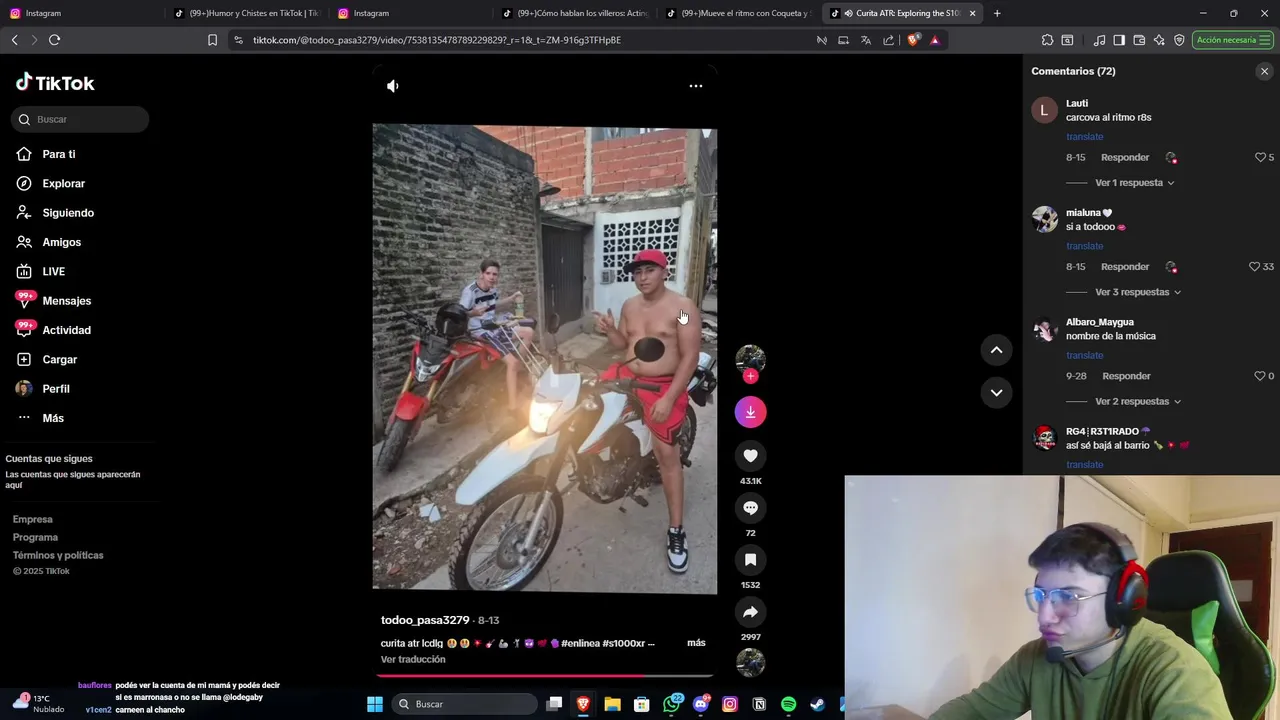Click Acción necesaria button
The width and height of the screenshot is (1280, 720).
[x=1232, y=40]
